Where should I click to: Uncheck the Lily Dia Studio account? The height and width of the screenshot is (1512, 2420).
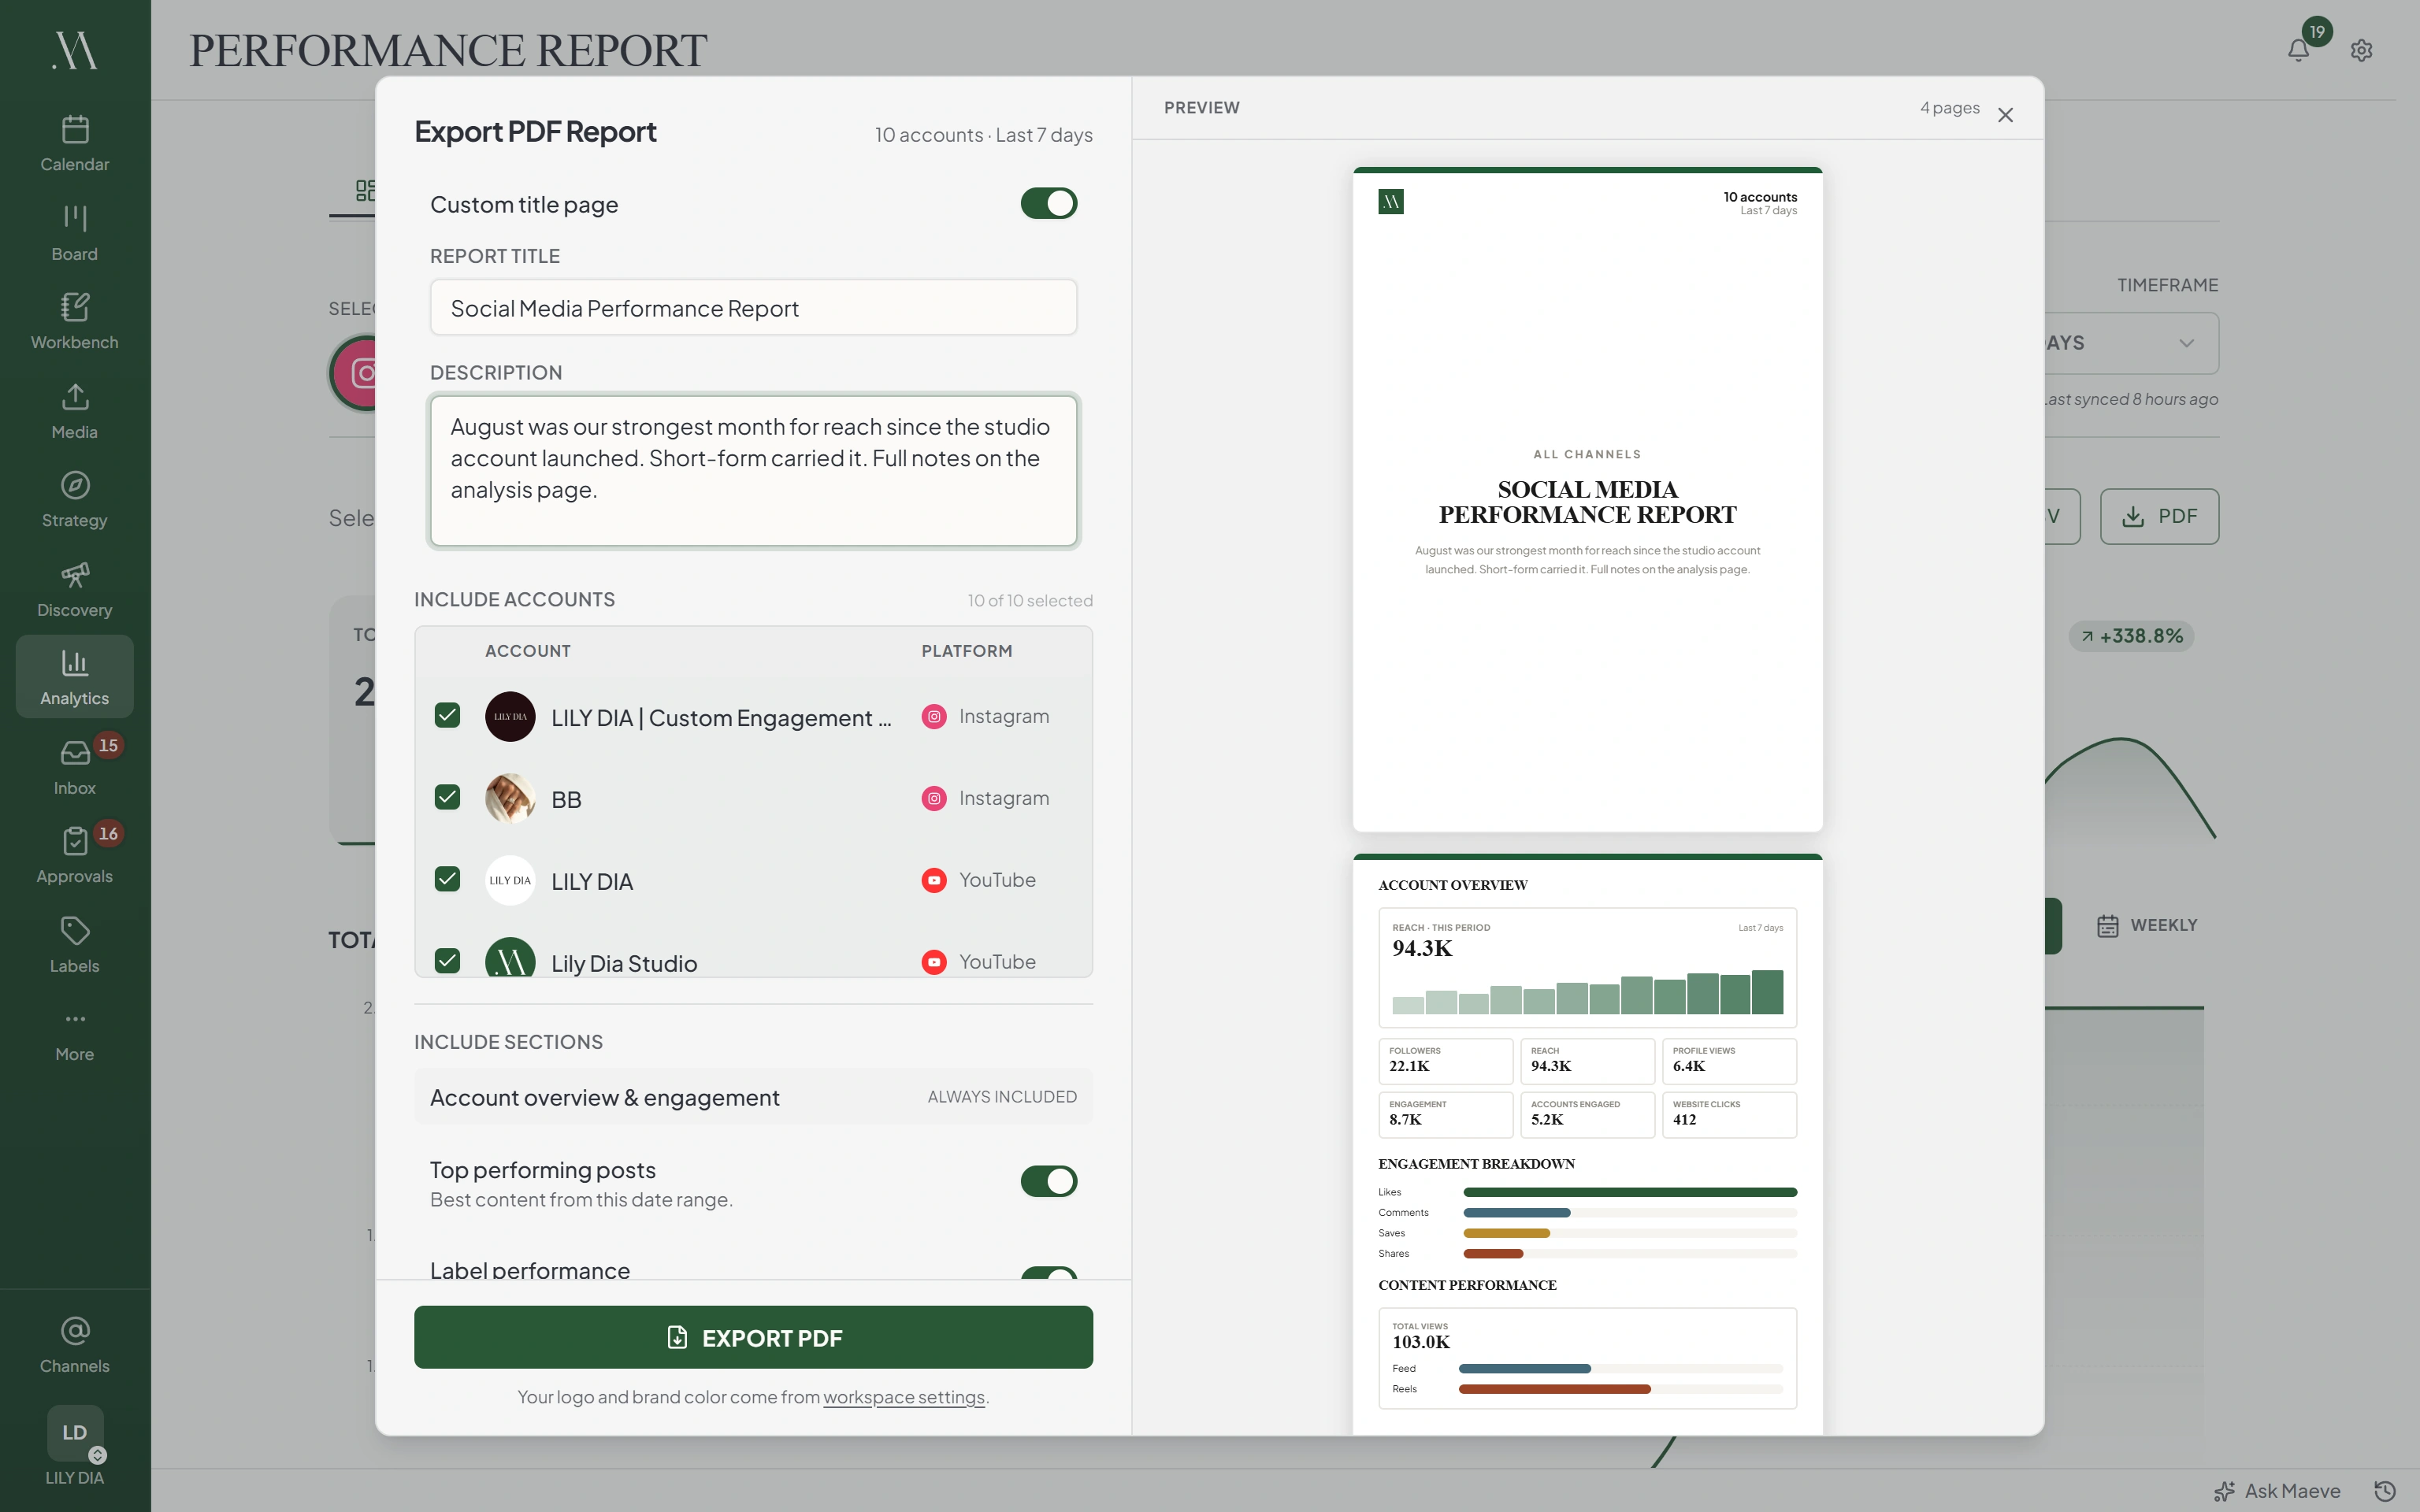coord(448,961)
